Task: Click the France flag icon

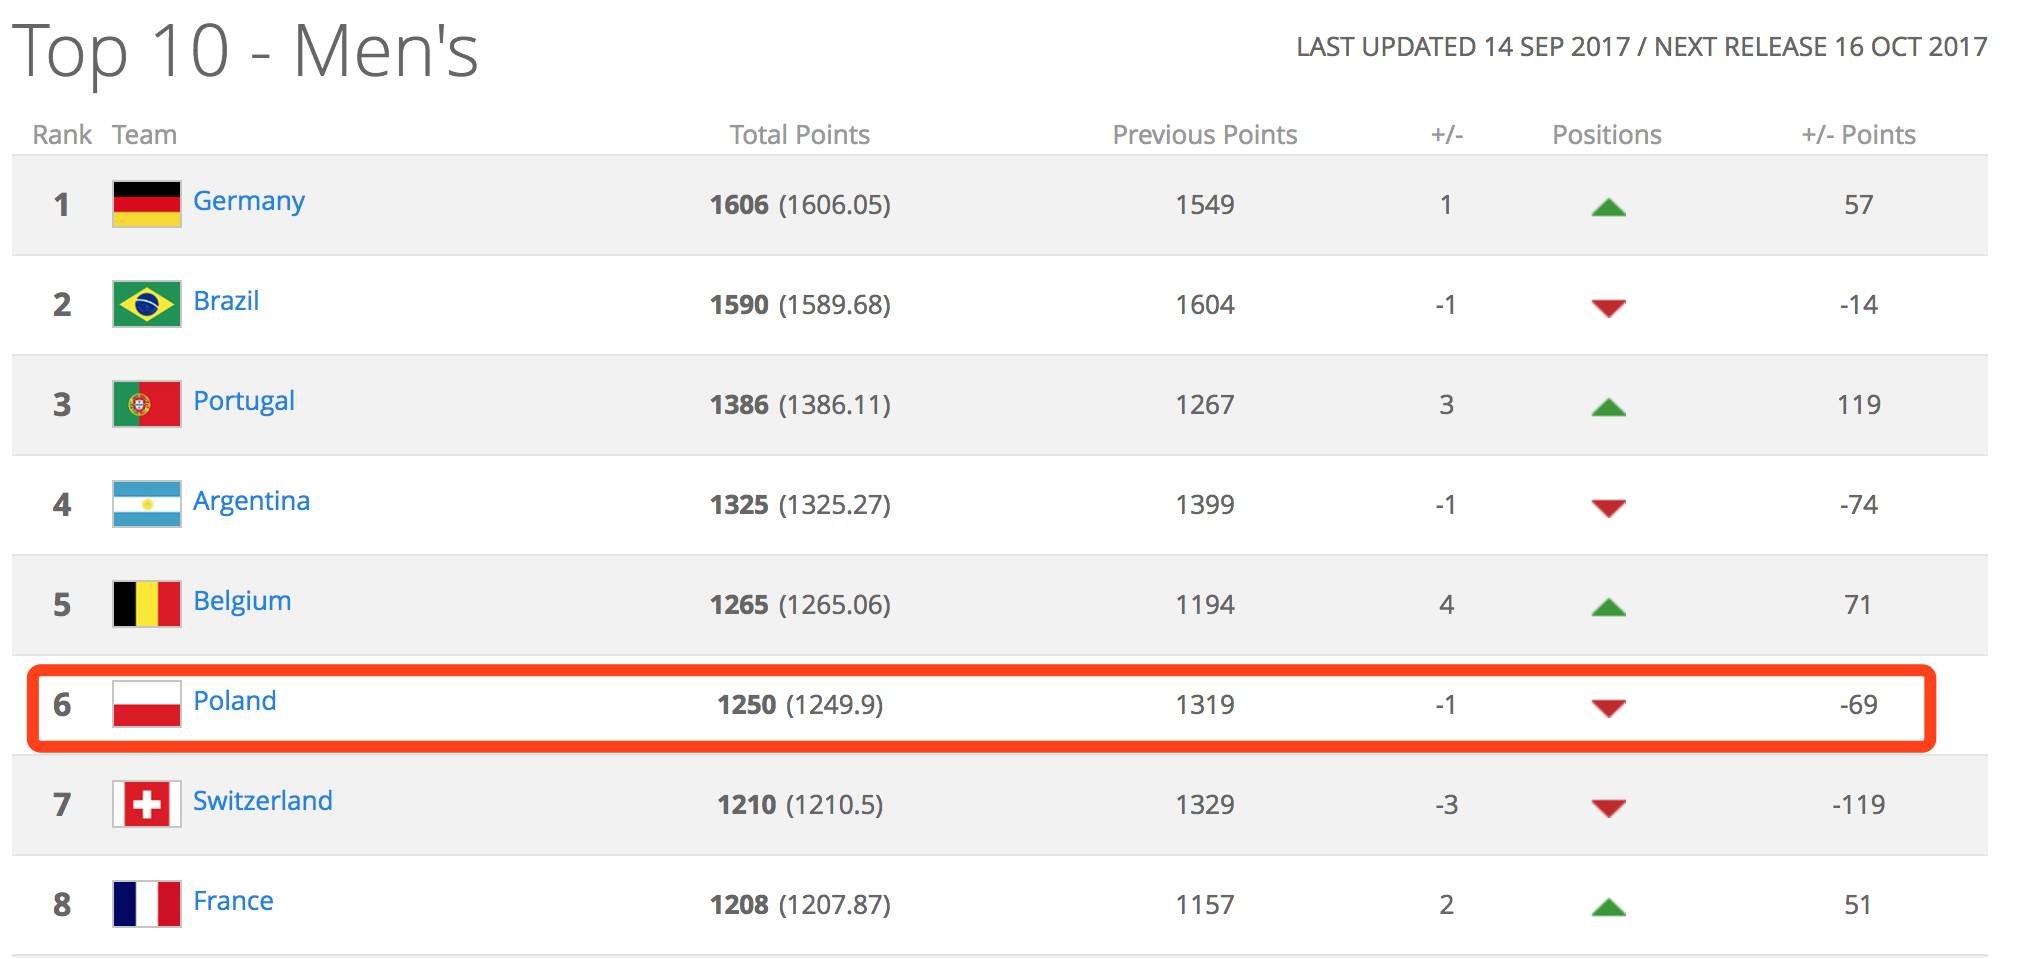Action: coord(147,904)
